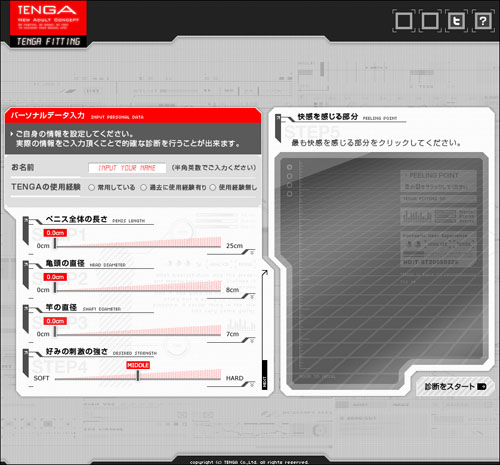Click the red MIDDLE value badge

click(x=138, y=365)
